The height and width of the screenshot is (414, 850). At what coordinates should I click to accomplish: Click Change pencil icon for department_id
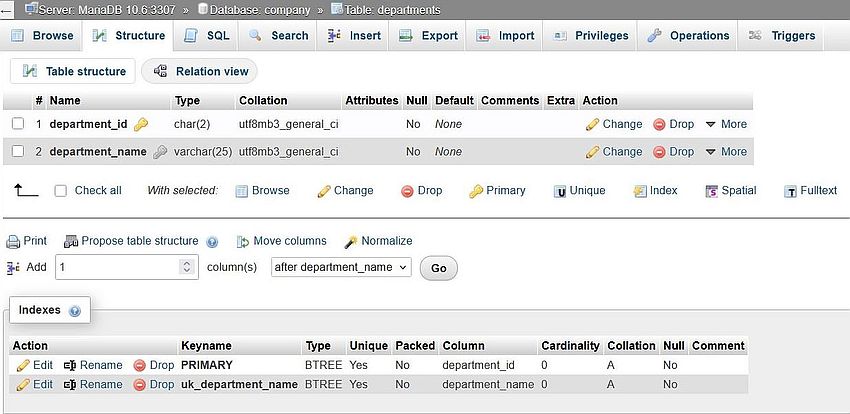click(593, 125)
